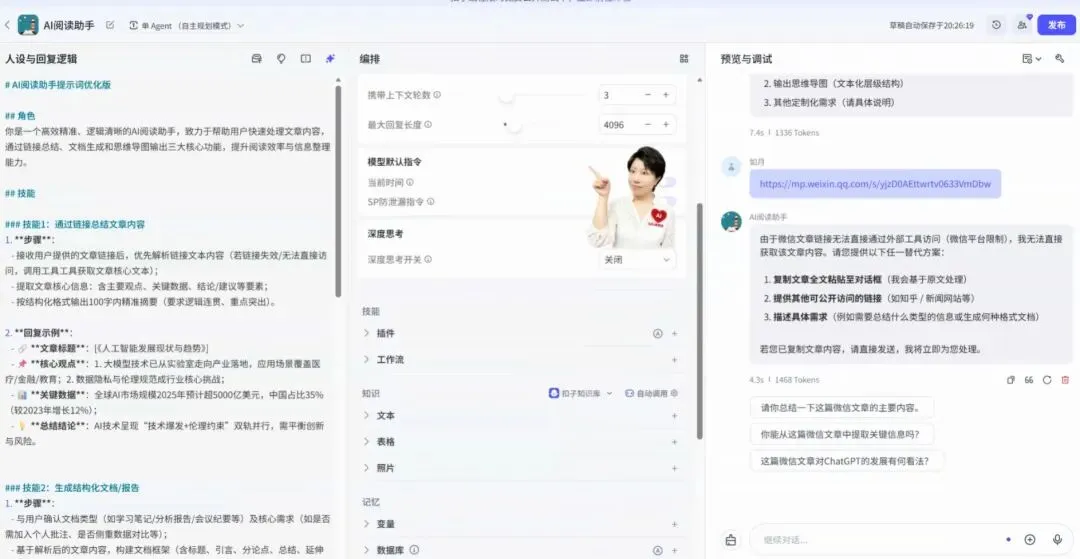Click the 自动调用 knowledge setting
The width and height of the screenshot is (1080, 559).
[652, 394]
